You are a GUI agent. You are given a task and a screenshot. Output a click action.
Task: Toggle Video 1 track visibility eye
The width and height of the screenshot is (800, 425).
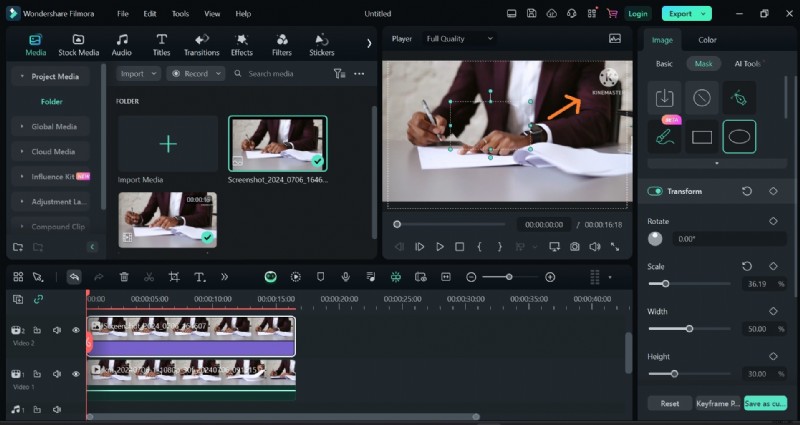click(x=76, y=374)
